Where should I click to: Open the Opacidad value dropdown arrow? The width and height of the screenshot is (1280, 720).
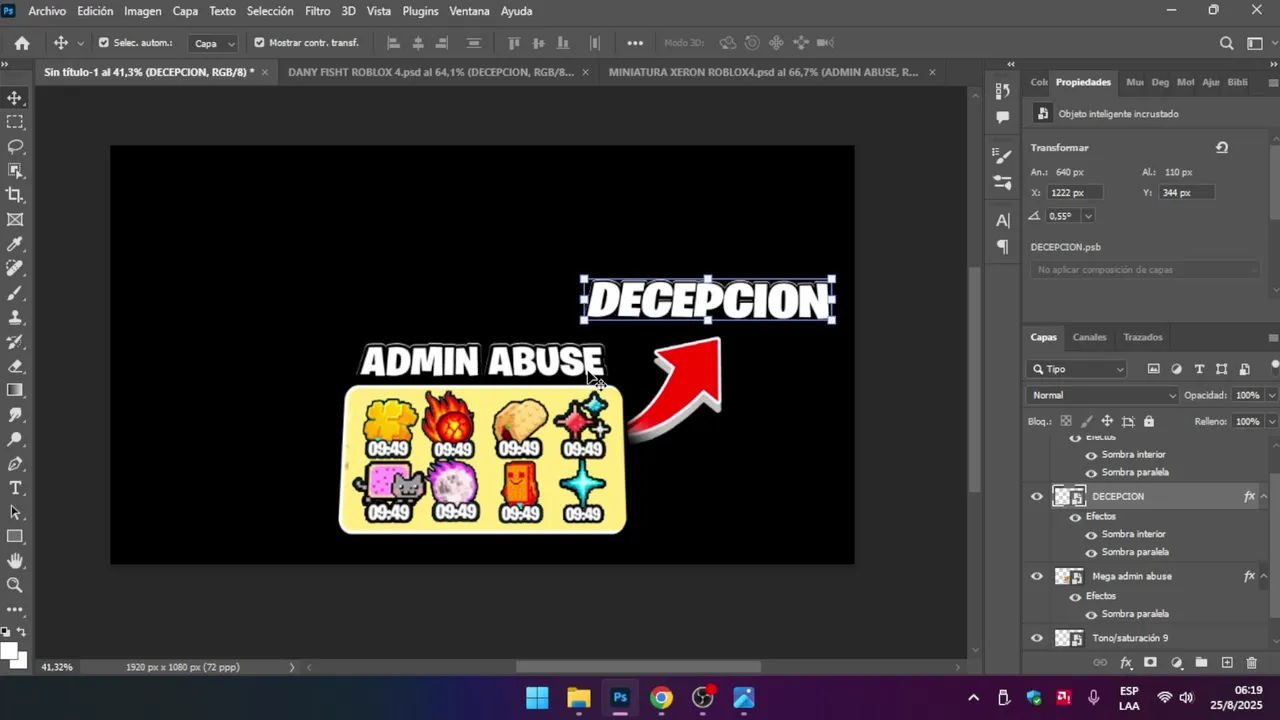coord(1272,395)
